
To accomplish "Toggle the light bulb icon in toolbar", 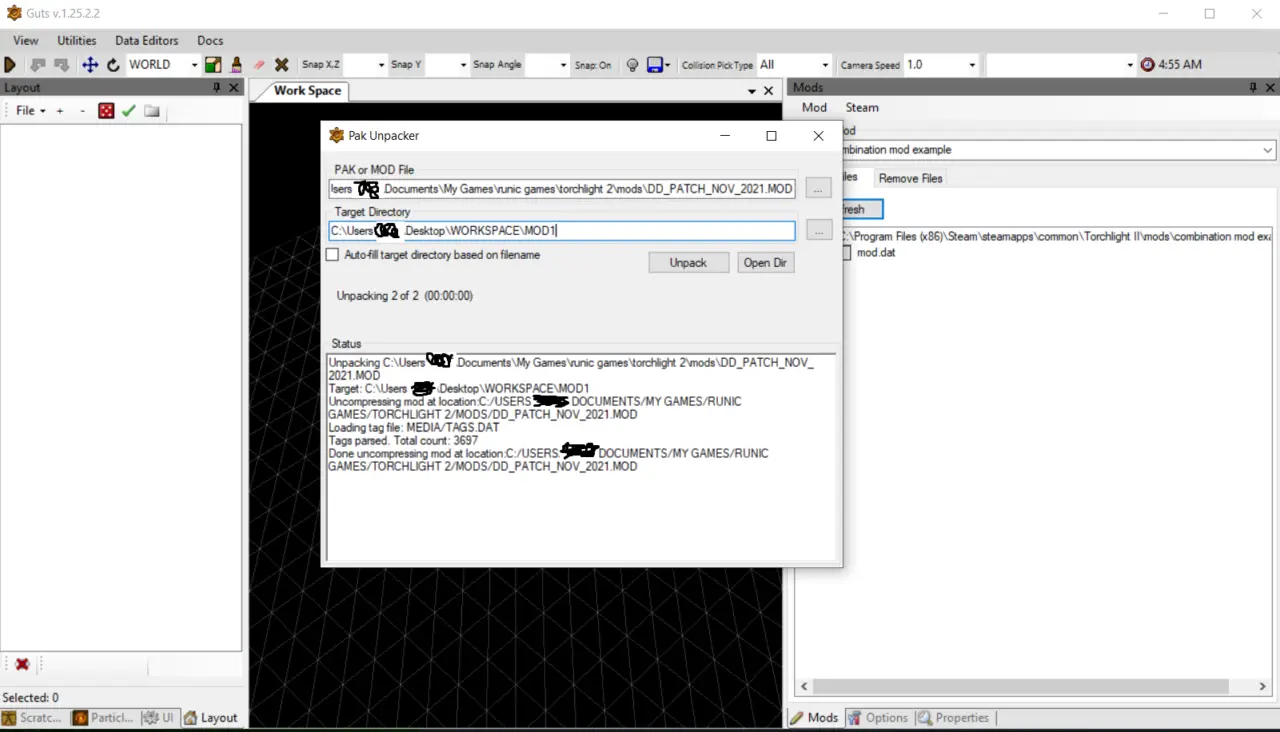I will 632,64.
